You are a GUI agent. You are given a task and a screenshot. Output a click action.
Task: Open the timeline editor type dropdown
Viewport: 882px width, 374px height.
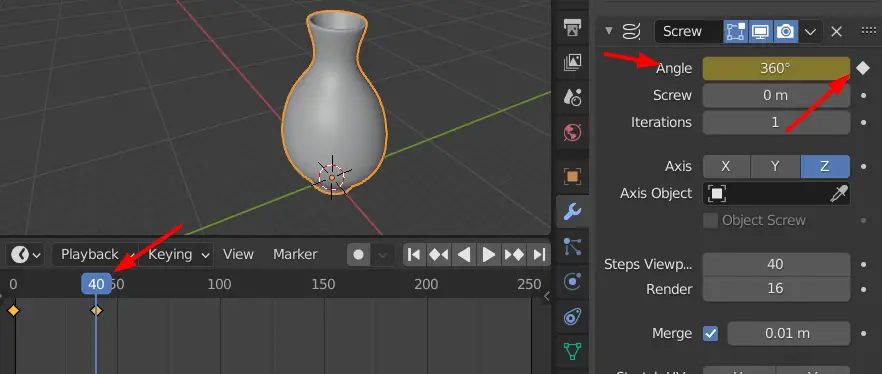click(25, 255)
